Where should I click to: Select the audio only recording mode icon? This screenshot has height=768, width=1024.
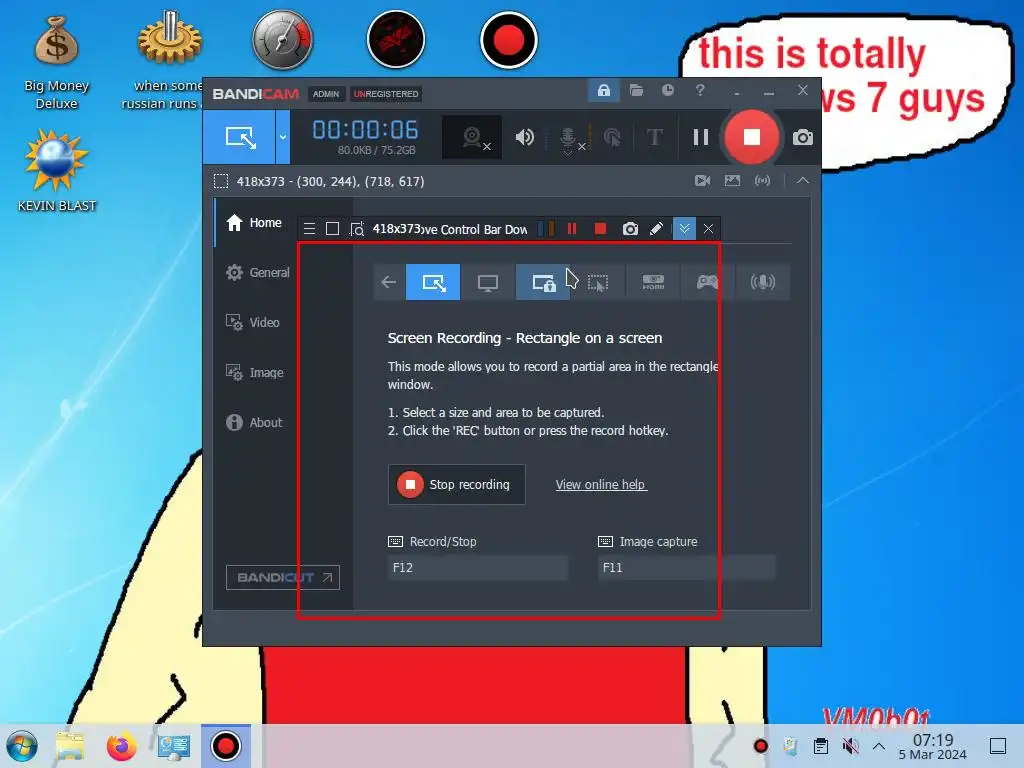coord(762,282)
